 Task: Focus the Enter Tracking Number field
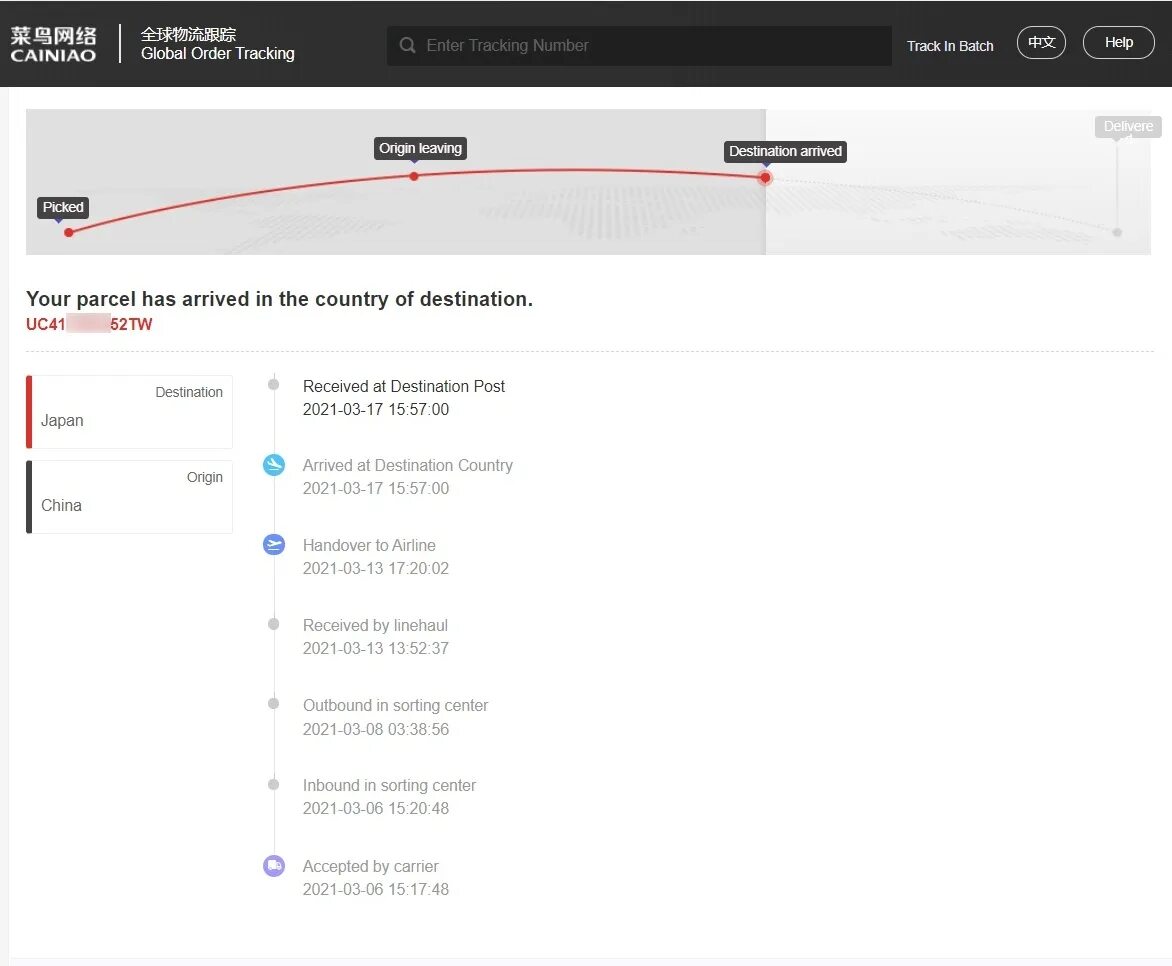639,46
